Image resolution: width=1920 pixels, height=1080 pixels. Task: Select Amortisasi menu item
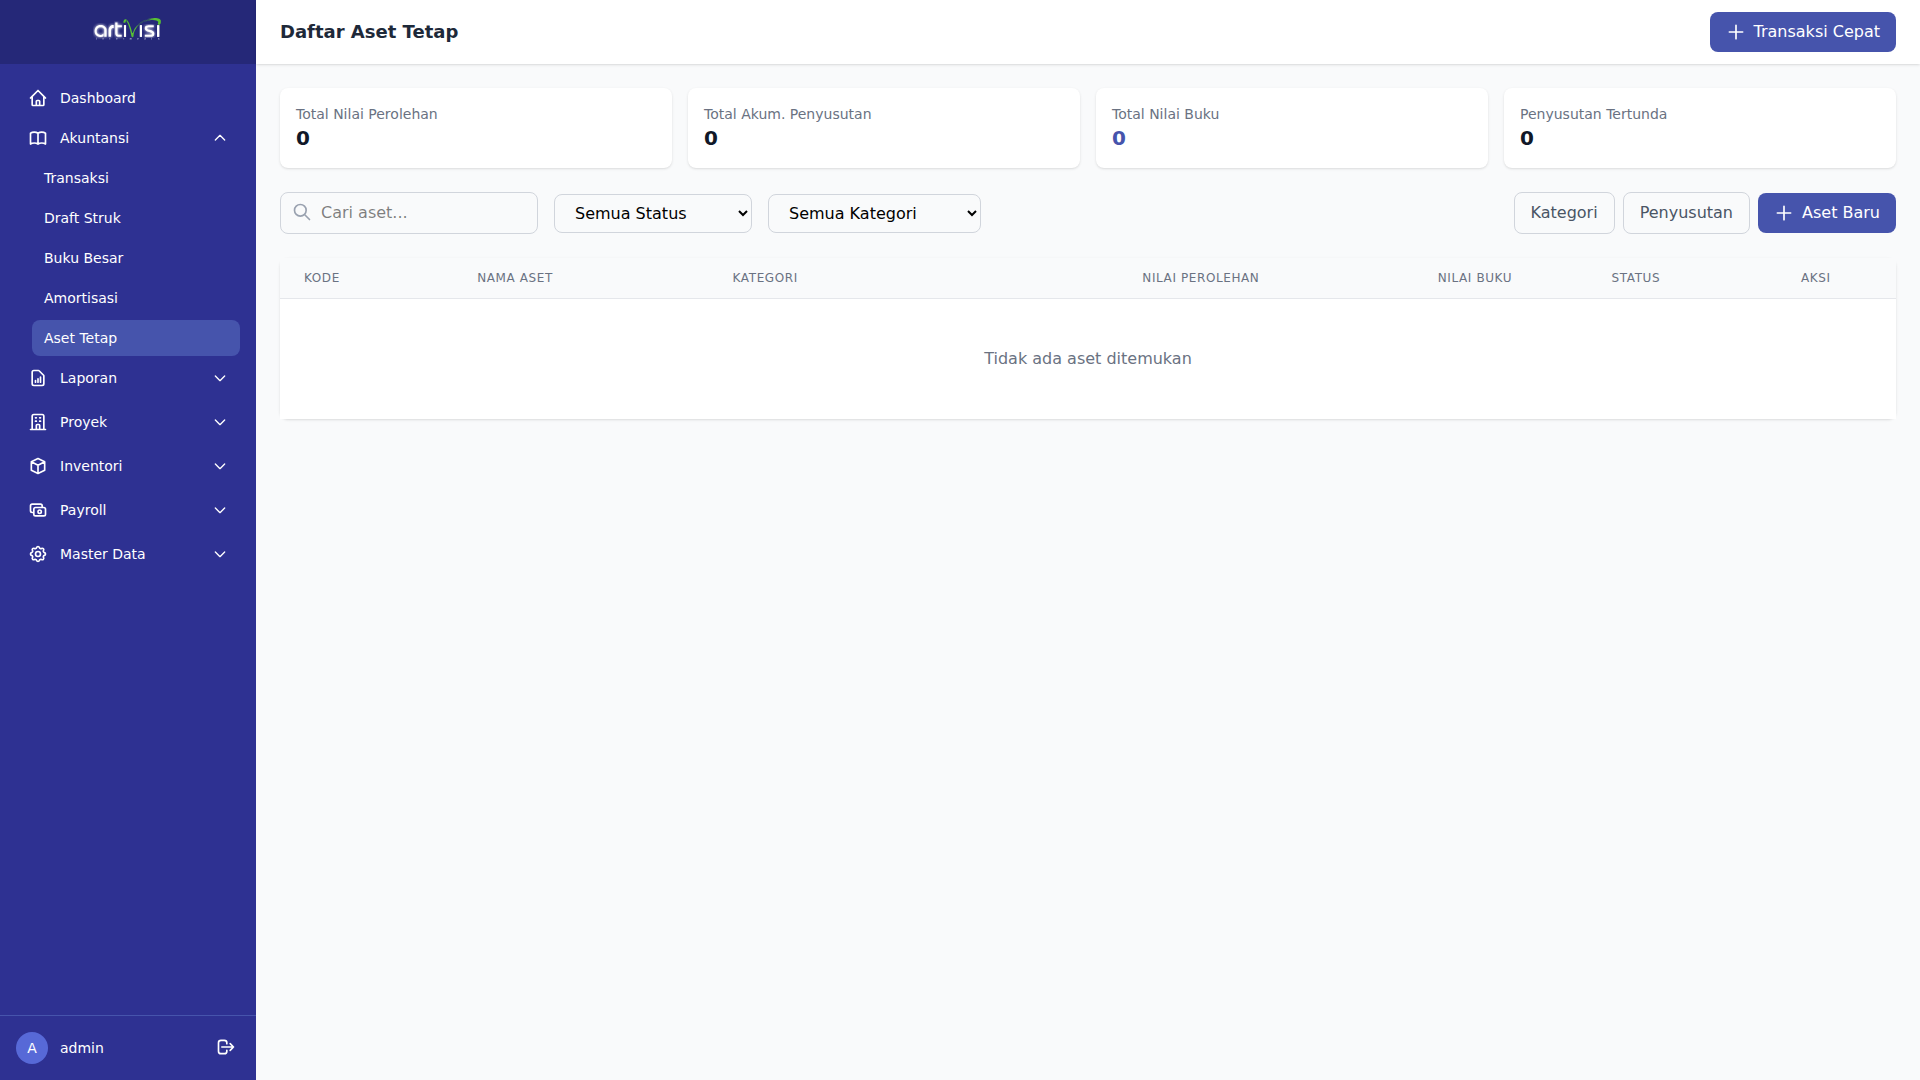[80, 298]
